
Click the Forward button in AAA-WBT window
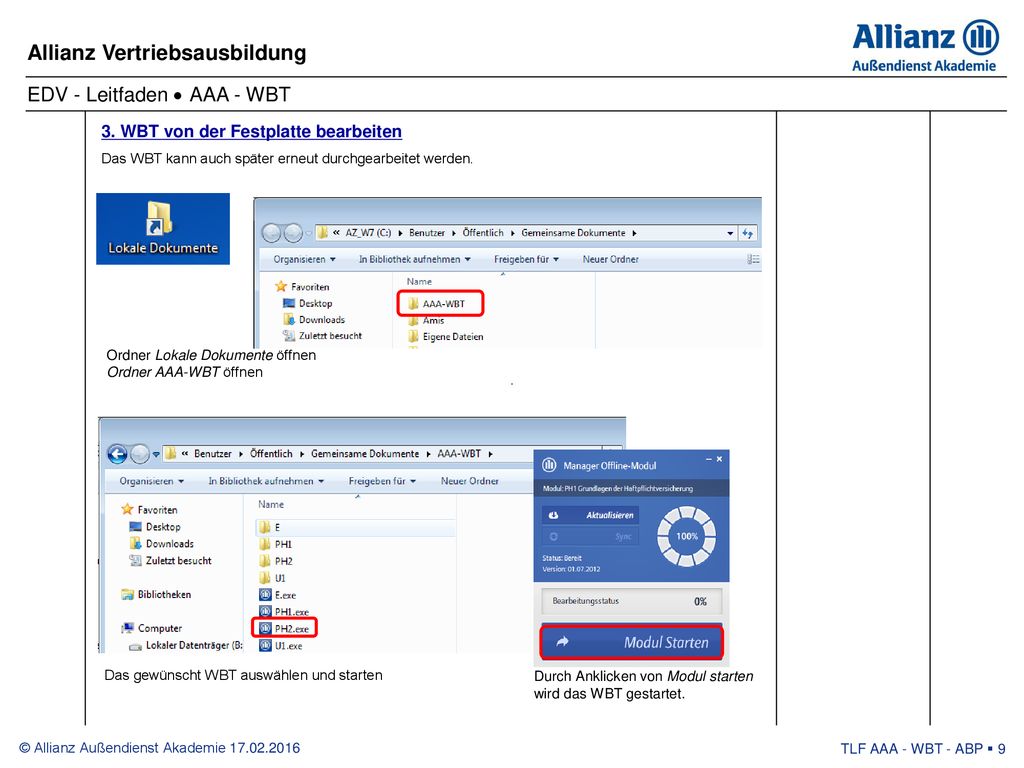click(139, 453)
